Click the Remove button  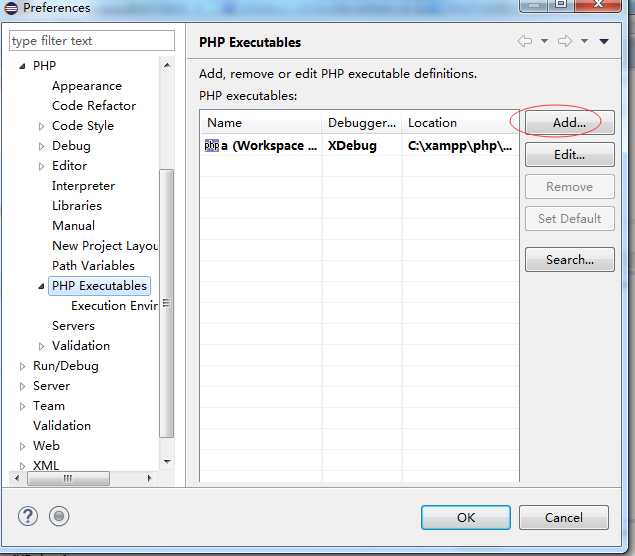point(570,186)
